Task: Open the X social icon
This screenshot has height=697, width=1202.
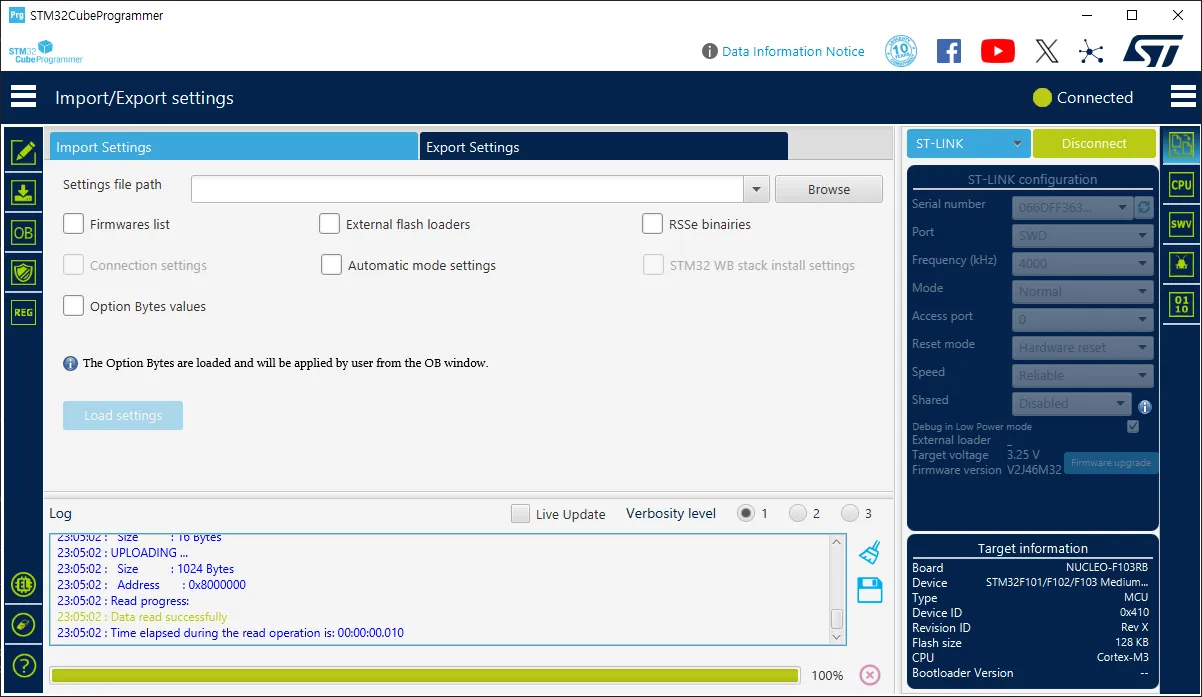Action: pos(1046,51)
